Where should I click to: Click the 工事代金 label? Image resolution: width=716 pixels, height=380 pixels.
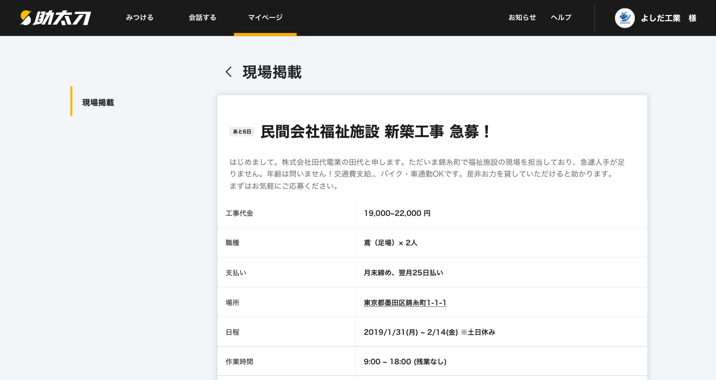(239, 213)
